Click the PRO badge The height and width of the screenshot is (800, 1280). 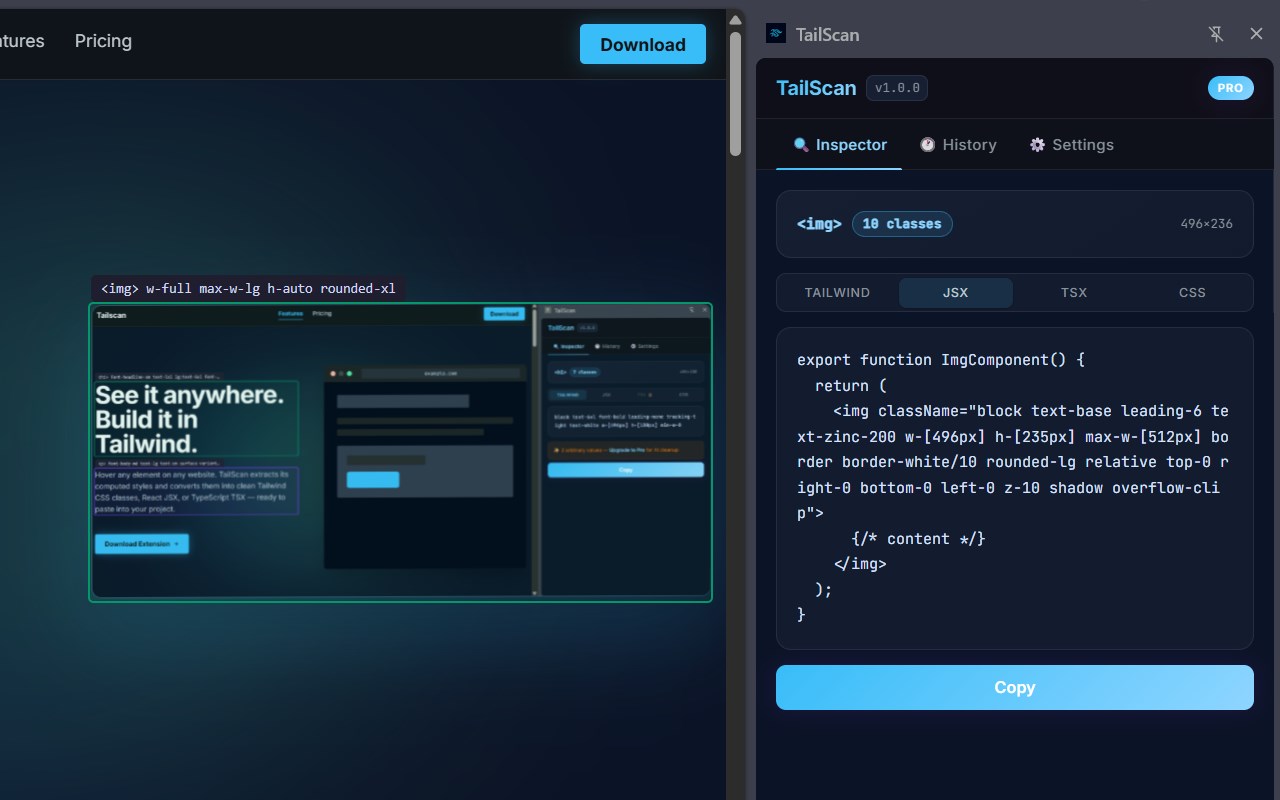tap(1231, 88)
